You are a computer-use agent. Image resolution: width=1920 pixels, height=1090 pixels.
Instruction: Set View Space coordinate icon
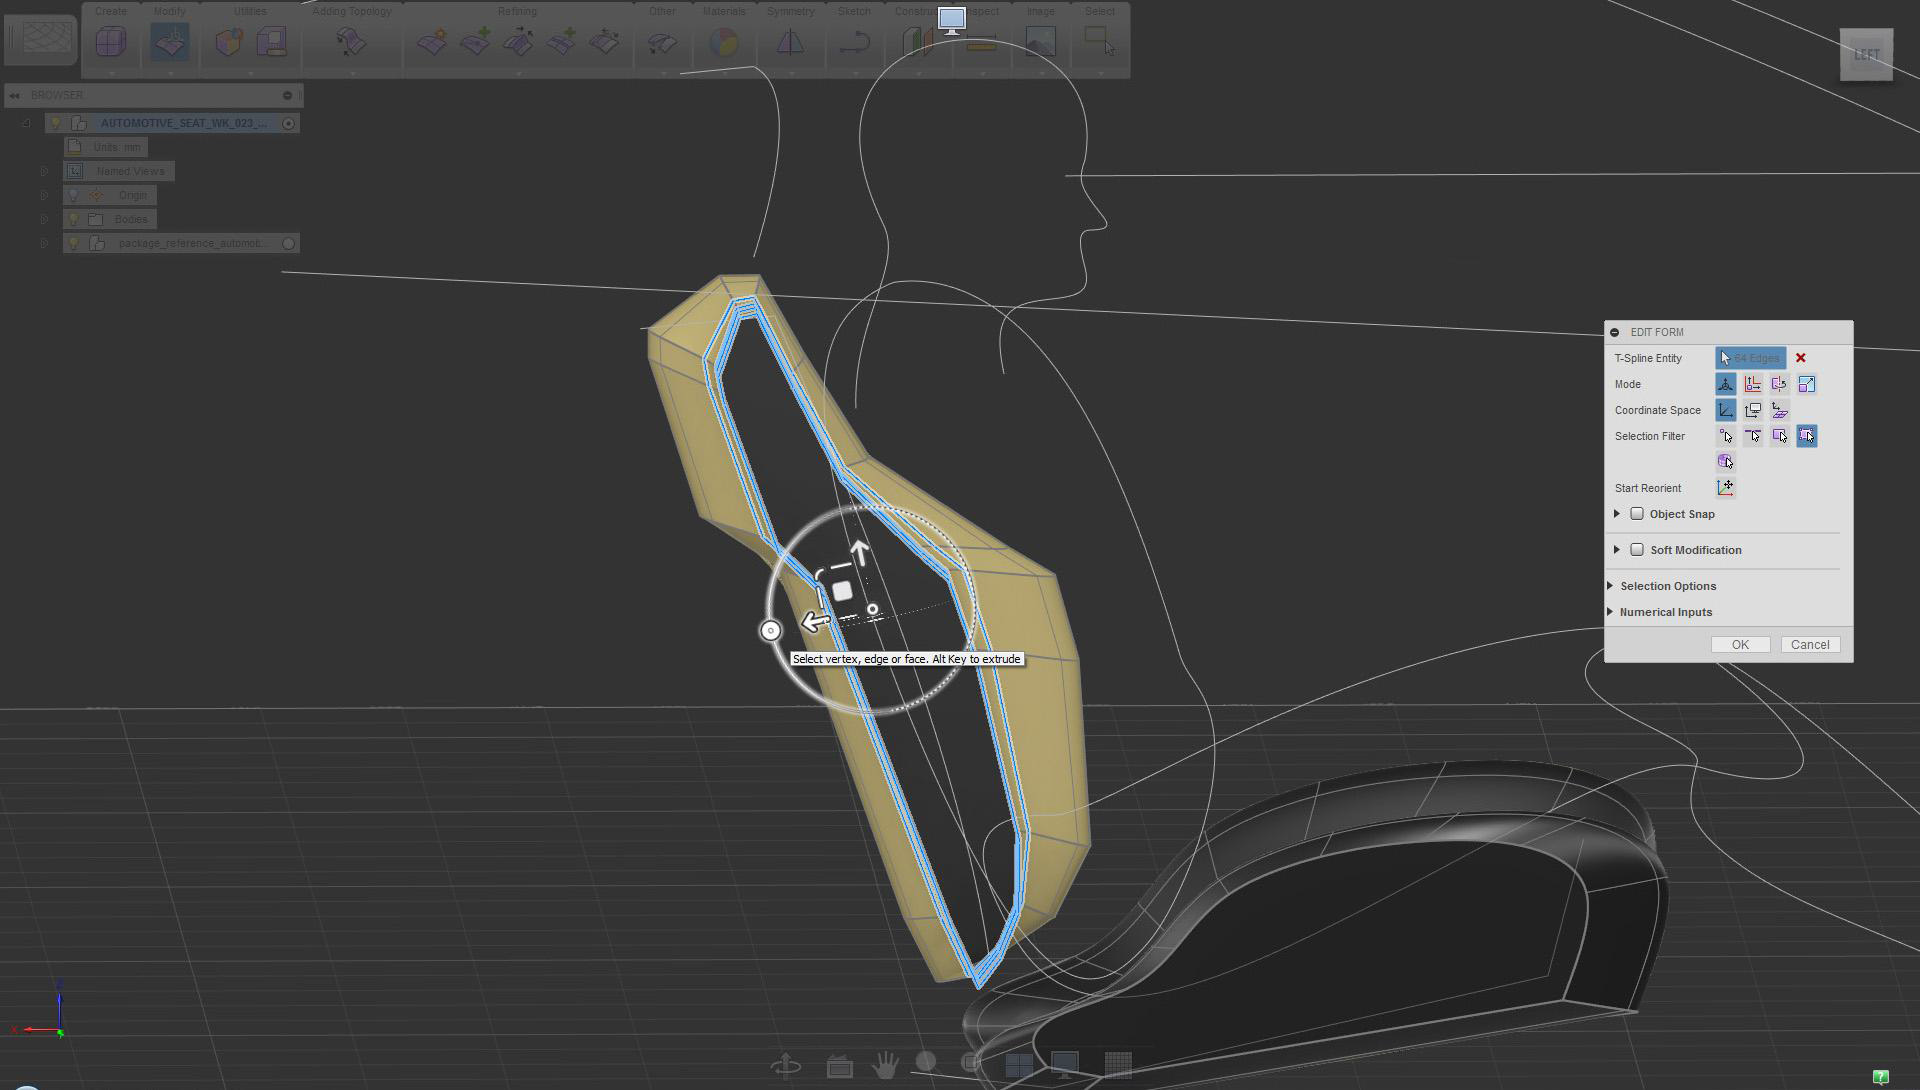point(1752,410)
